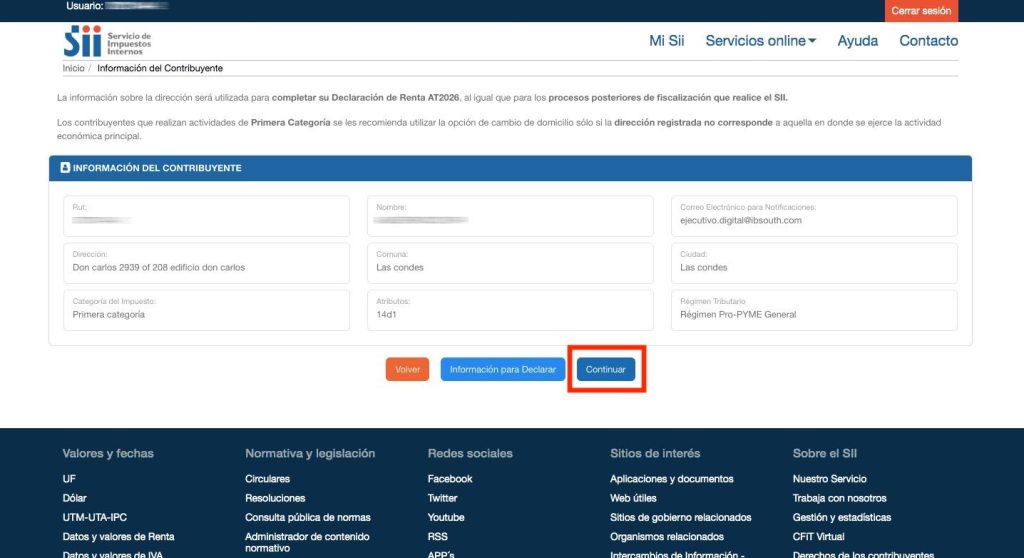
Task: Open the Mi Sii menu item
Action: coord(666,41)
